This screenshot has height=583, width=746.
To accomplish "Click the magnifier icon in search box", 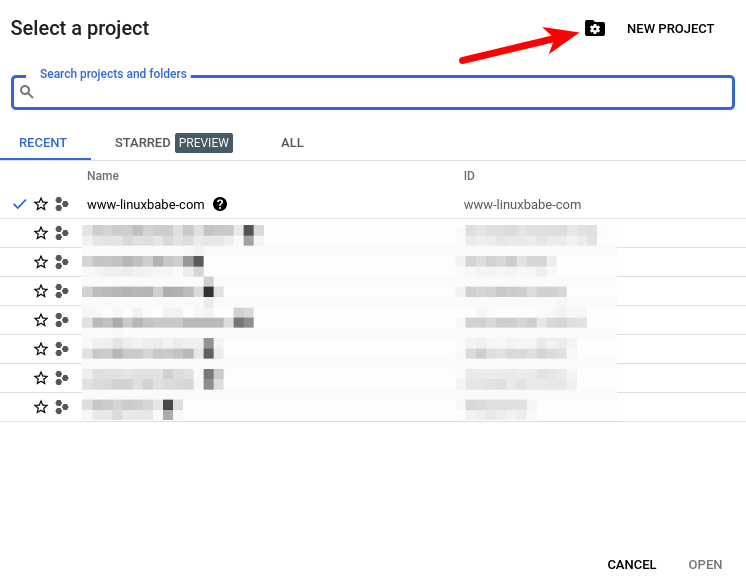I will (27, 92).
